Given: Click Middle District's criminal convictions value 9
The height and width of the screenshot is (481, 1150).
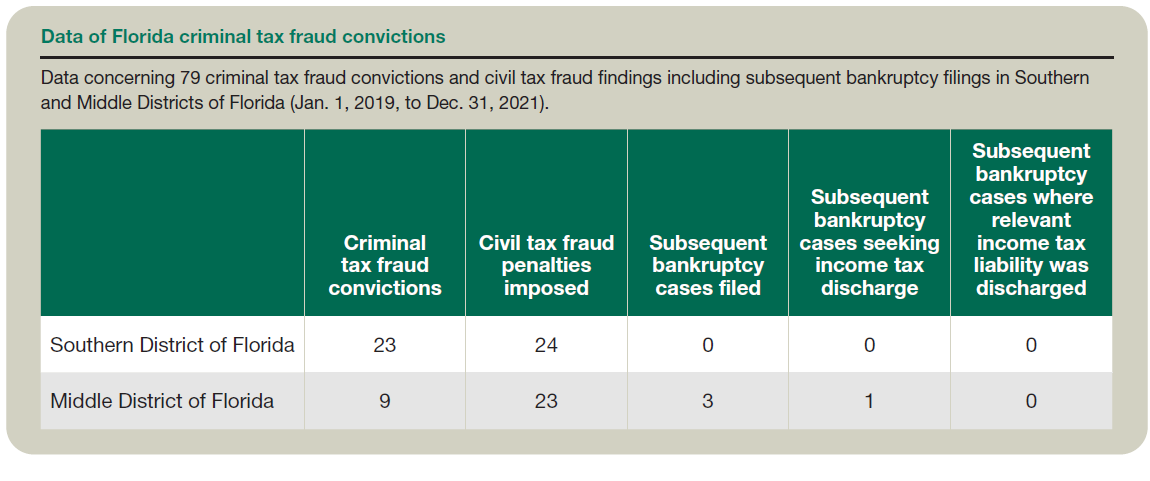Looking at the screenshot, I should 385,401.
